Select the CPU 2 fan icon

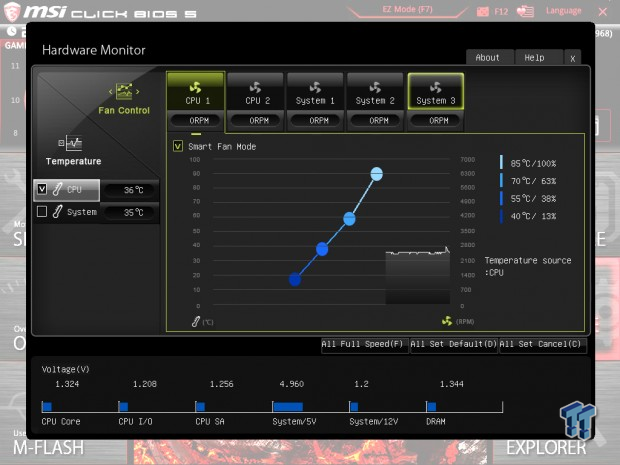[x=255, y=87]
